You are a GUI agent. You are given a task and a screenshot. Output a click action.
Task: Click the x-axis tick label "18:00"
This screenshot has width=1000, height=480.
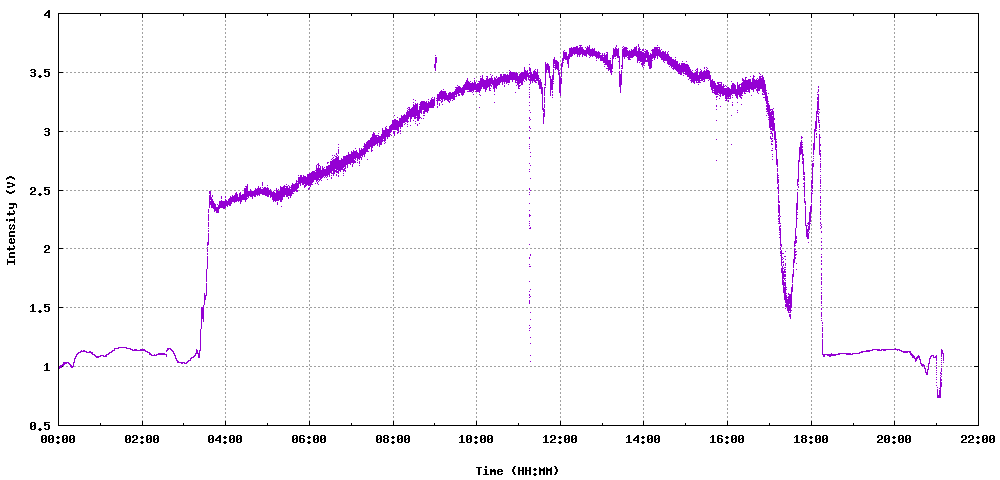(x=811, y=439)
